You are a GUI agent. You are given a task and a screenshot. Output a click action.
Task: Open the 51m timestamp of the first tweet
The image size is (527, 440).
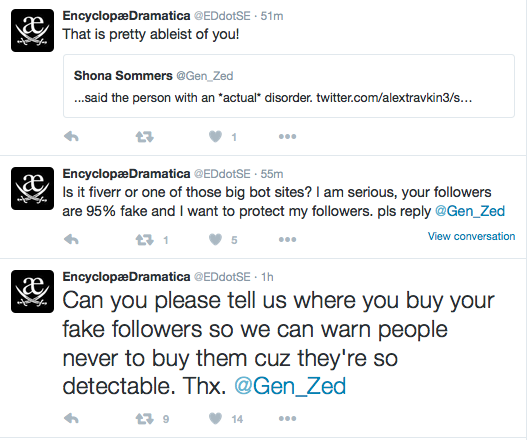pyautogui.click(x=272, y=16)
